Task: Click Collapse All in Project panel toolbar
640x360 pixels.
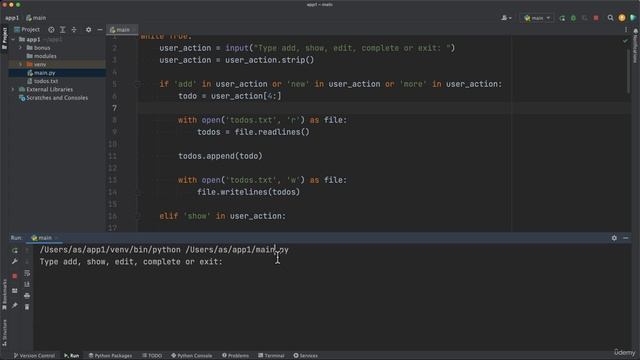Action: (74, 30)
